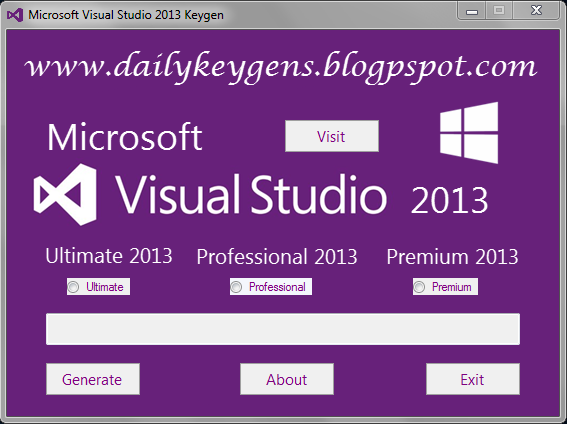Screen dimensions: 567x424
Task: Click the white Windows logo
Action: (469, 132)
